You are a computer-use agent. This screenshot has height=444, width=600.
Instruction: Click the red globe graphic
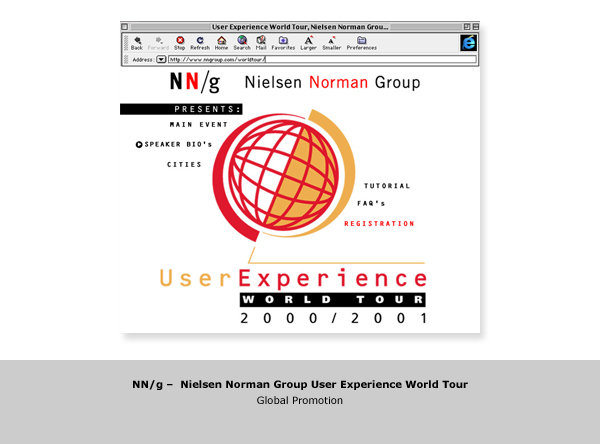pyautogui.click(x=284, y=174)
